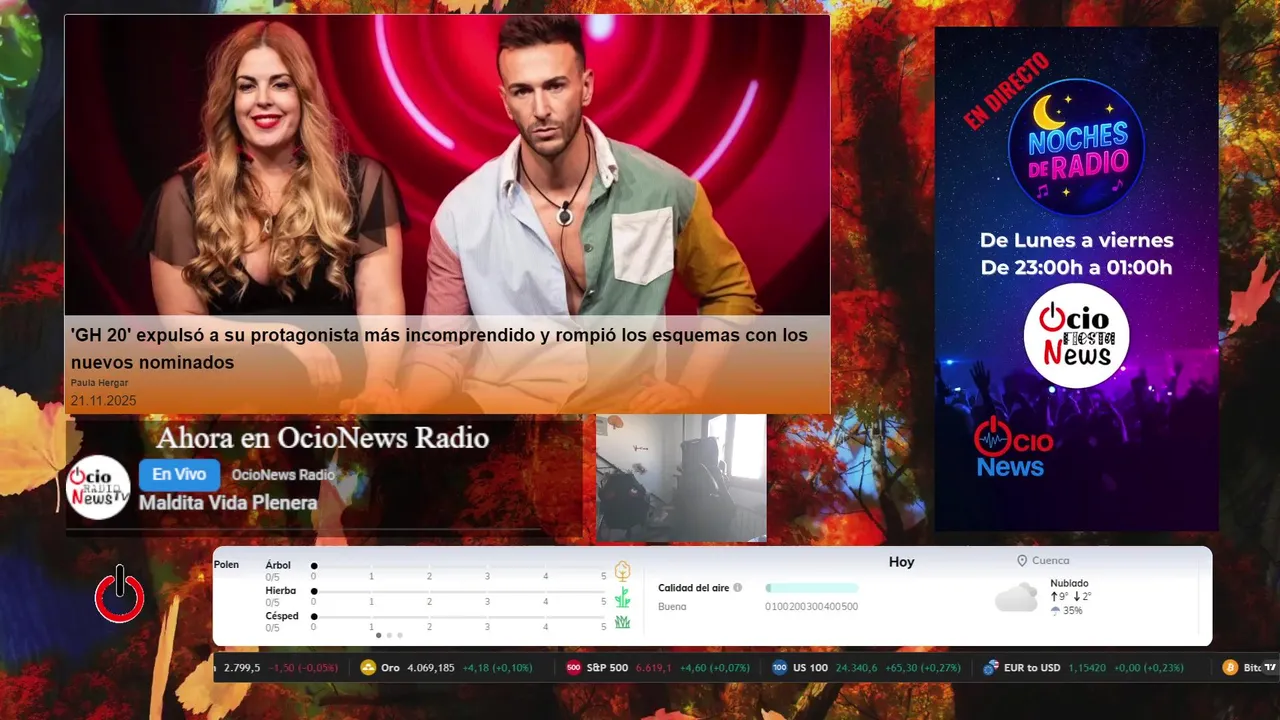The height and width of the screenshot is (720, 1280).
Task: Click the TradingView logo on ticker
Action: [x=1270, y=667]
